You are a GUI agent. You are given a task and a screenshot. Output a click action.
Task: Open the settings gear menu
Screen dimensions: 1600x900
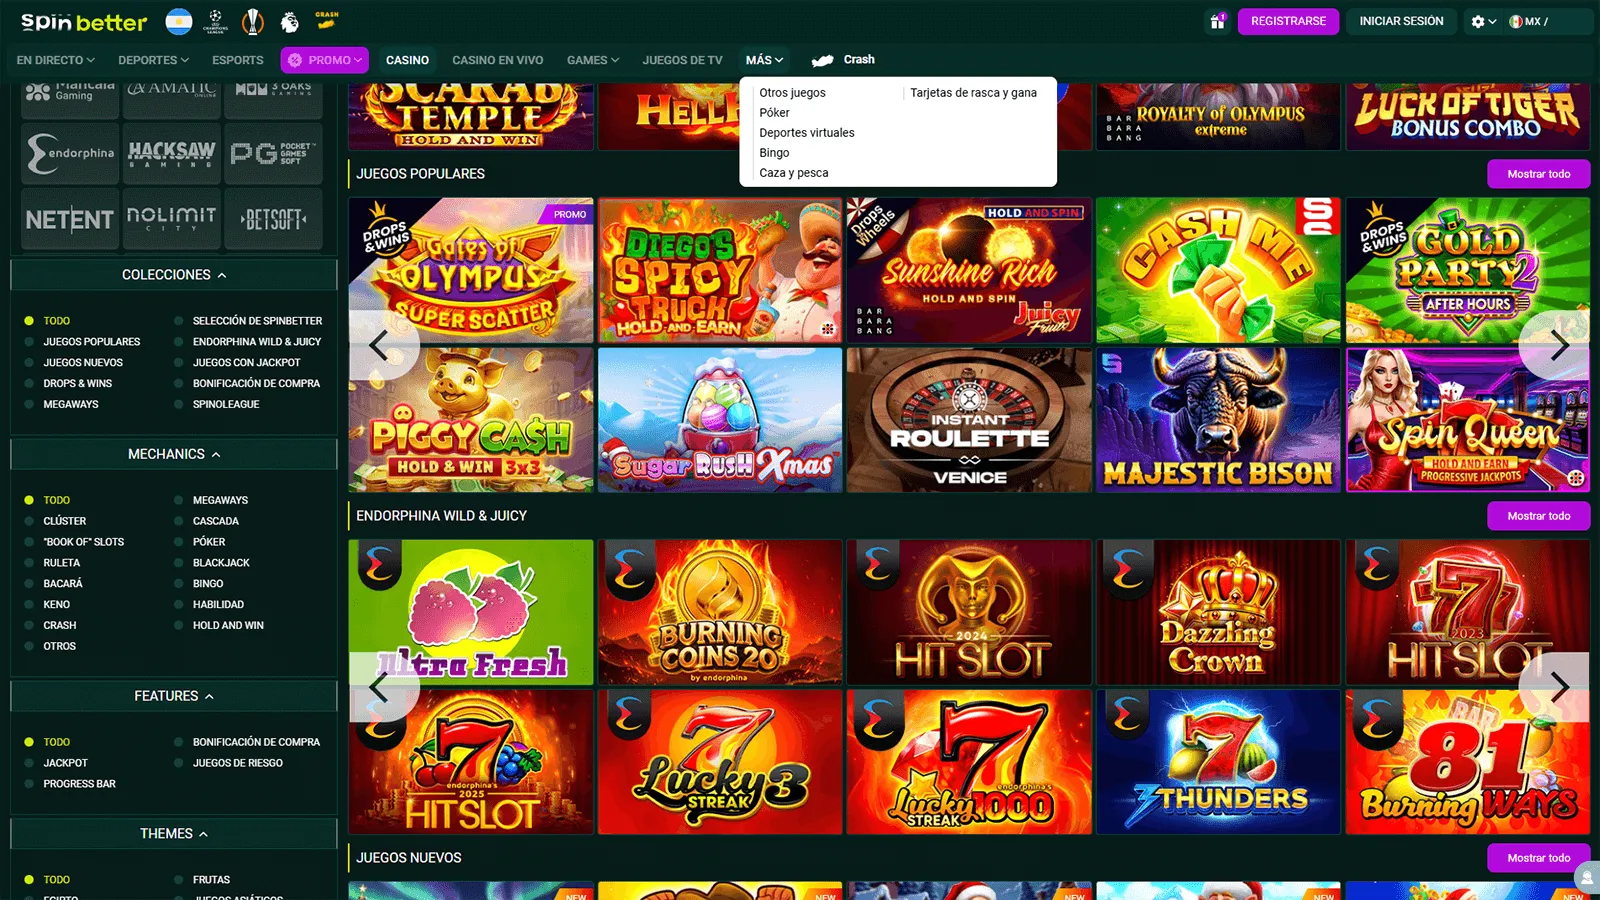[x=1484, y=21]
